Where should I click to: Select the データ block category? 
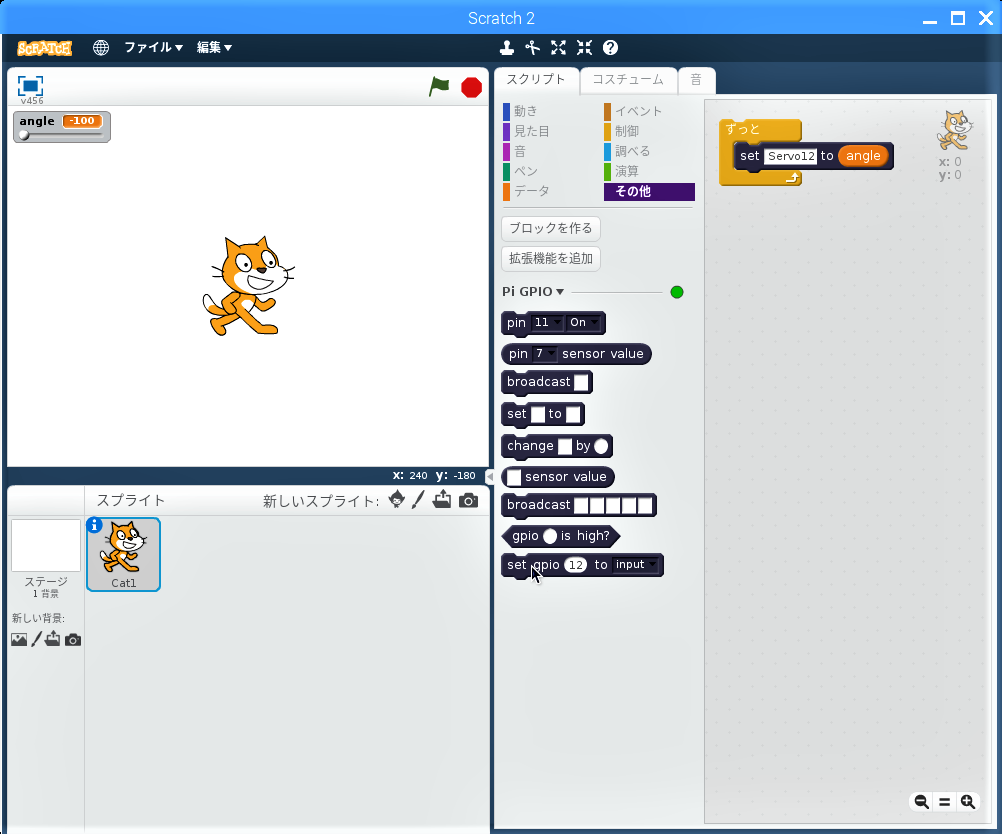point(532,191)
